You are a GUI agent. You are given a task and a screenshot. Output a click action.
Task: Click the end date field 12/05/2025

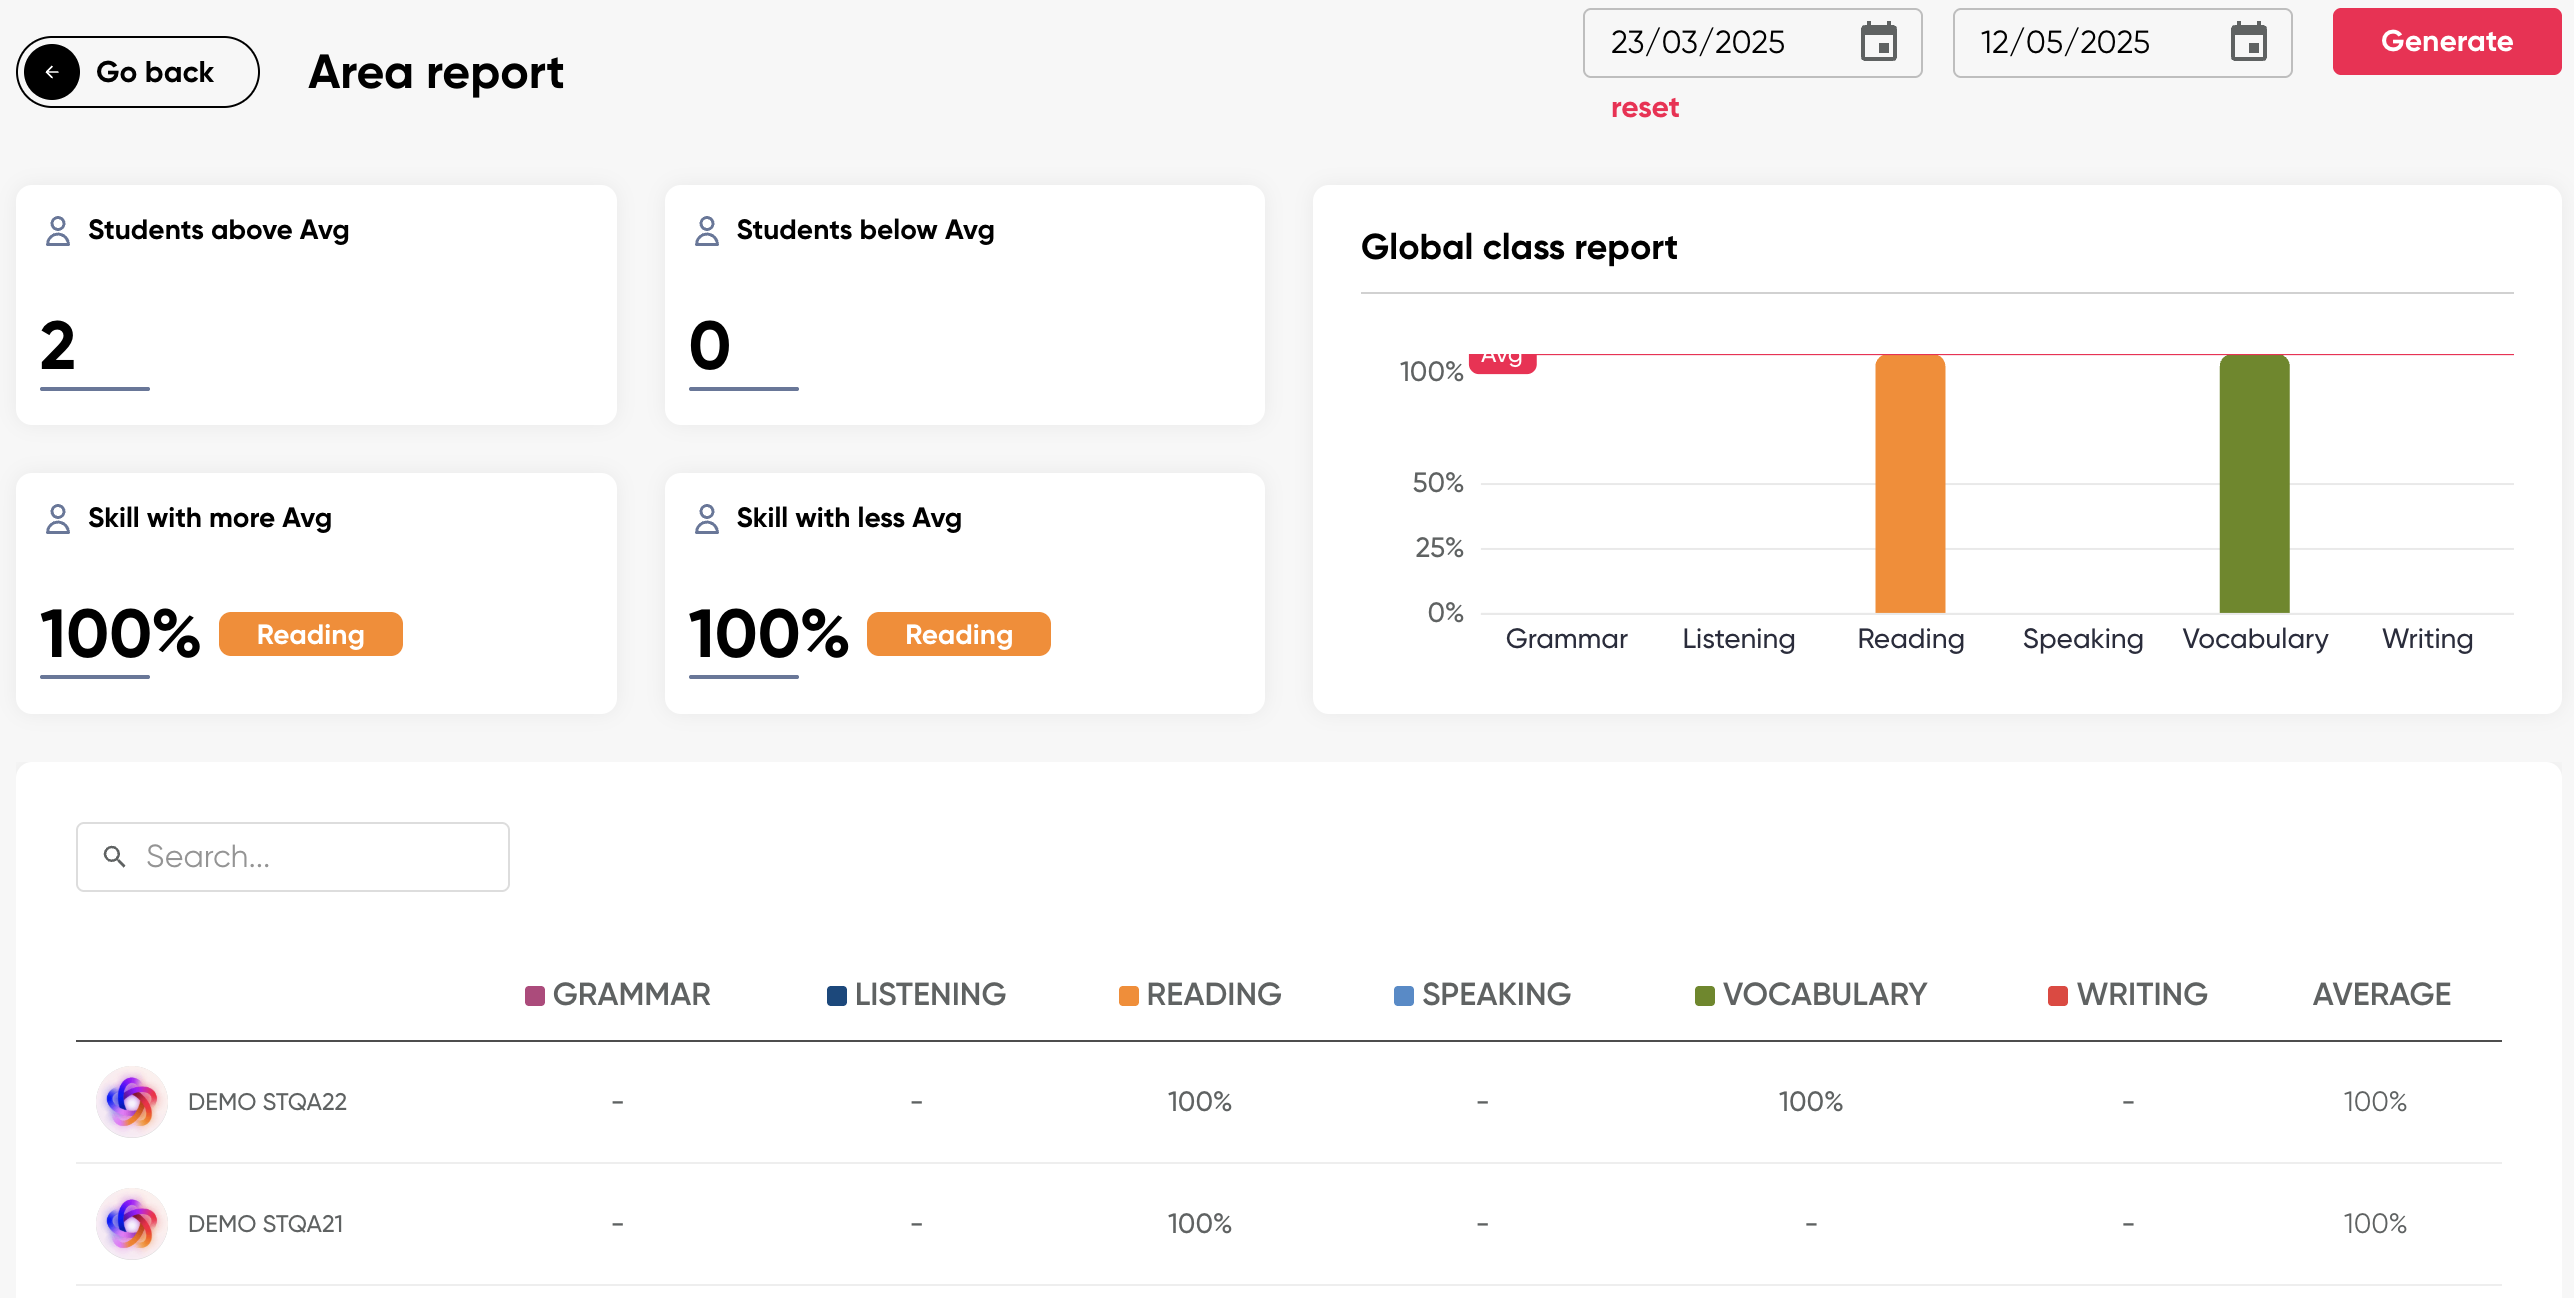coord(2070,42)
